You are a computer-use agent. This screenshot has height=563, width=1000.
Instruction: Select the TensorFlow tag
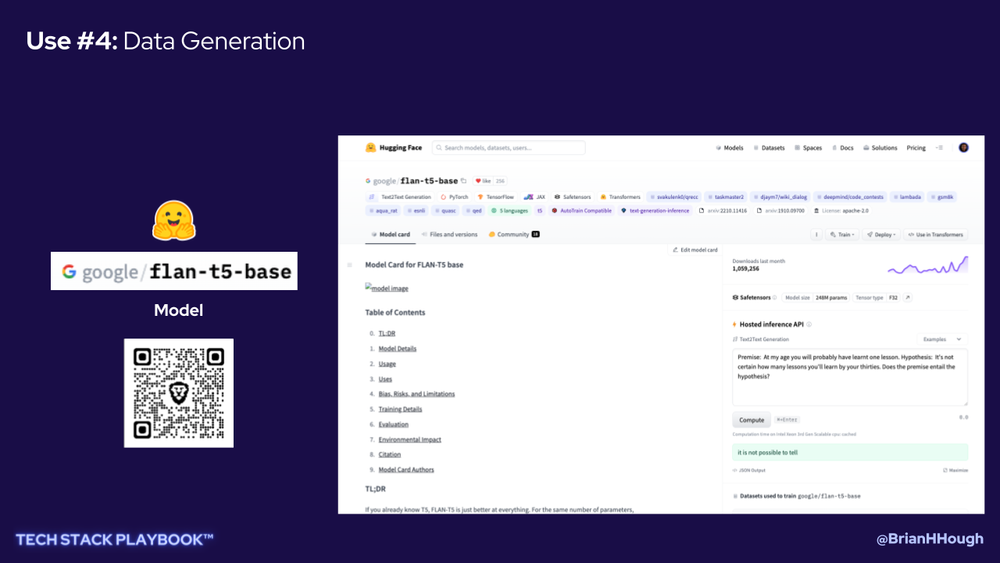[496, 197]
